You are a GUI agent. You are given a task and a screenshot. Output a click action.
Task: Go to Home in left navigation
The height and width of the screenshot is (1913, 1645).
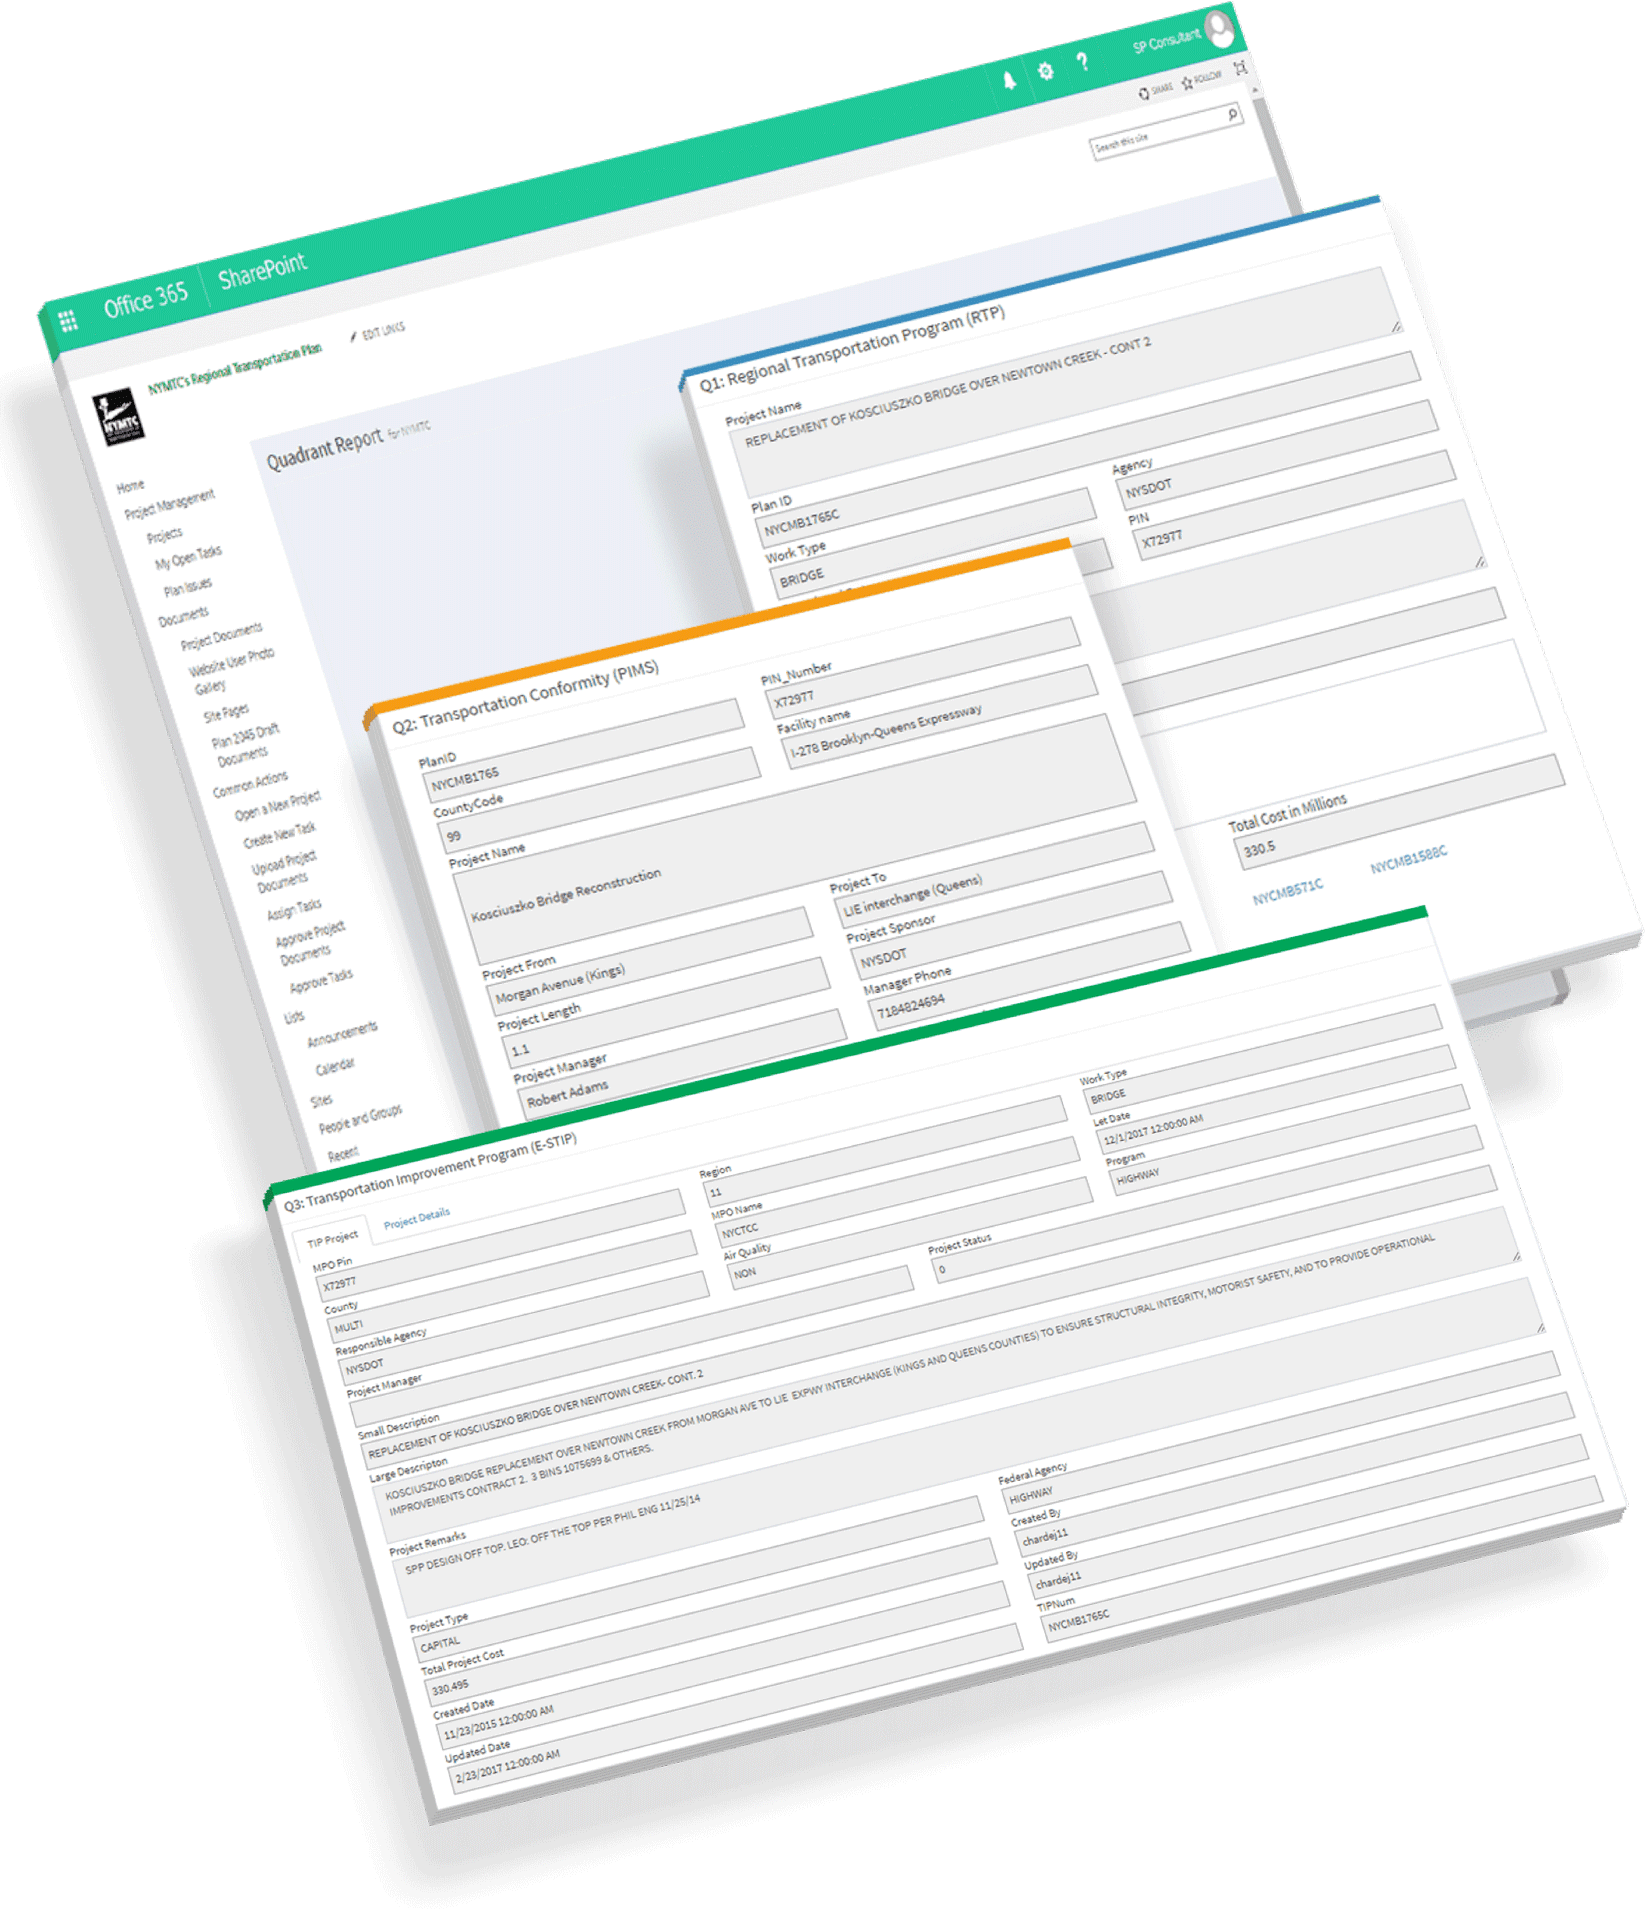click(x=130, y=486)
